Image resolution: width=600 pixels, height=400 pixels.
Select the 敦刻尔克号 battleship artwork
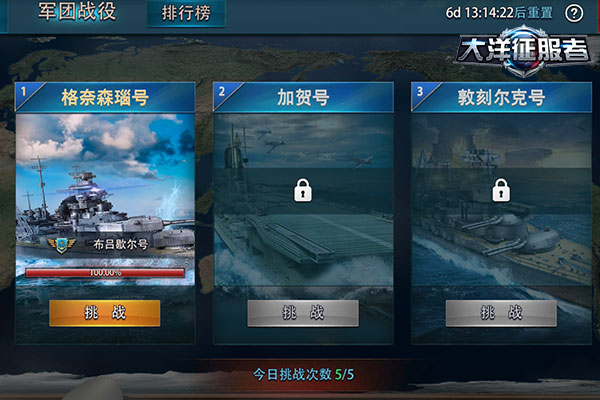tap(502, 199)
